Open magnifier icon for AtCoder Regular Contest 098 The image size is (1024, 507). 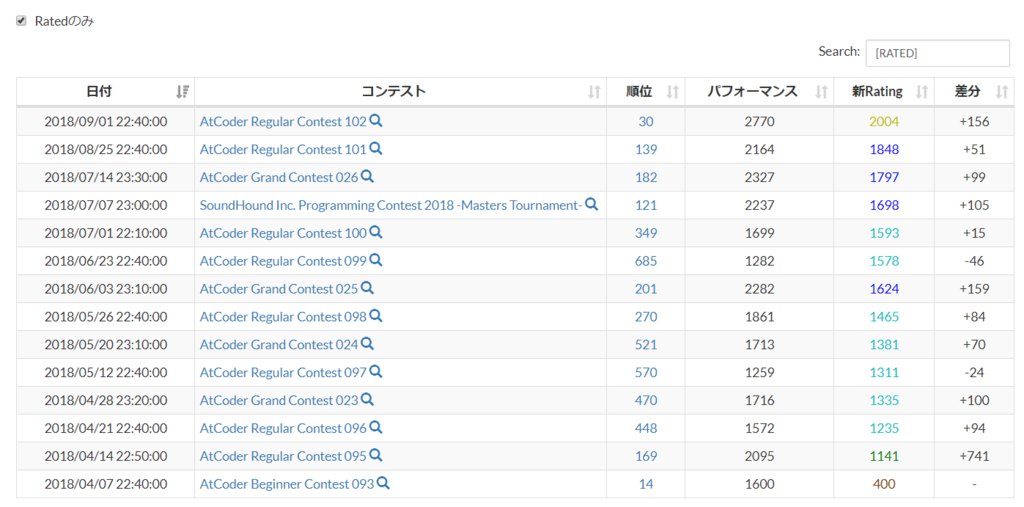pyautogui.click(x=376, y=316)
